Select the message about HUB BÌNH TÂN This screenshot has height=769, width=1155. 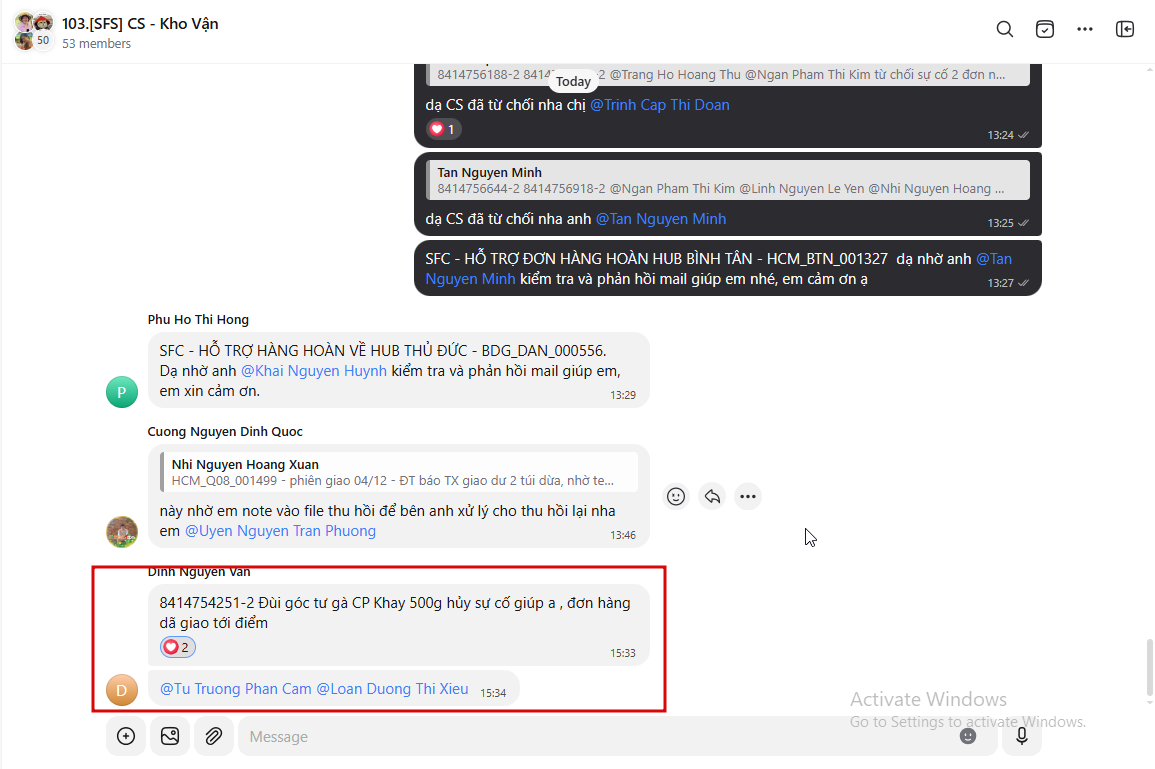728,268
